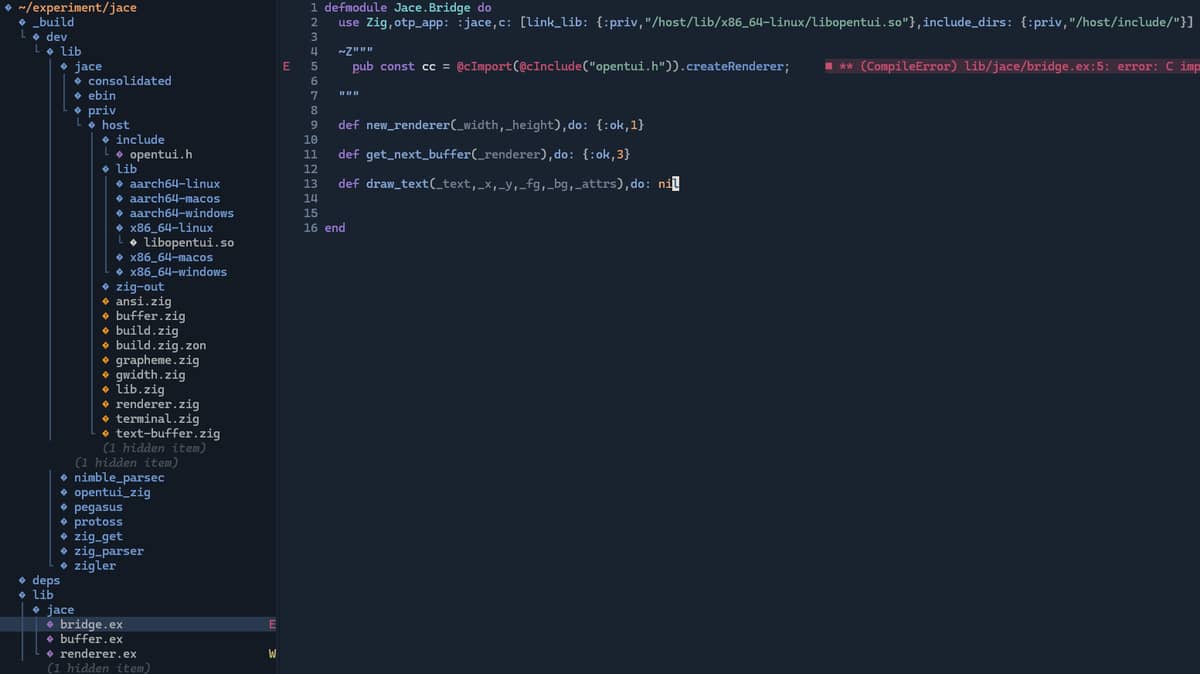The height and width of the screenshot is (674, 1200).
Task: Click the libopentui.so file icon
Action: 134,243
